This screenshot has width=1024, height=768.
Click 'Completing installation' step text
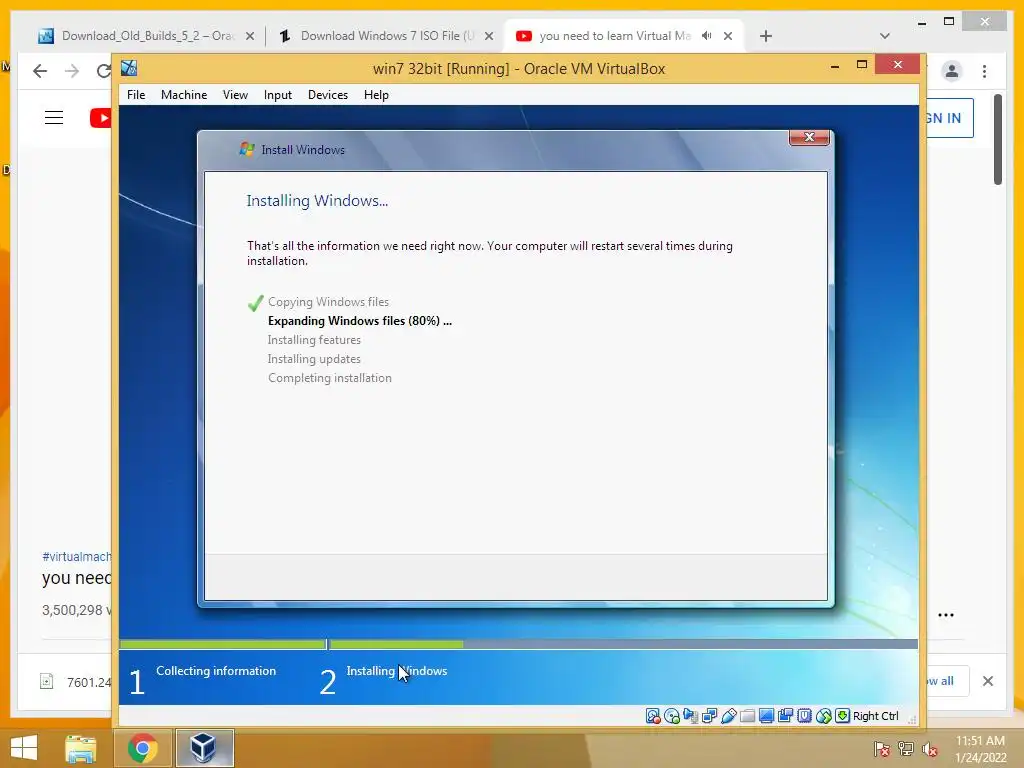tap(330, 377)
